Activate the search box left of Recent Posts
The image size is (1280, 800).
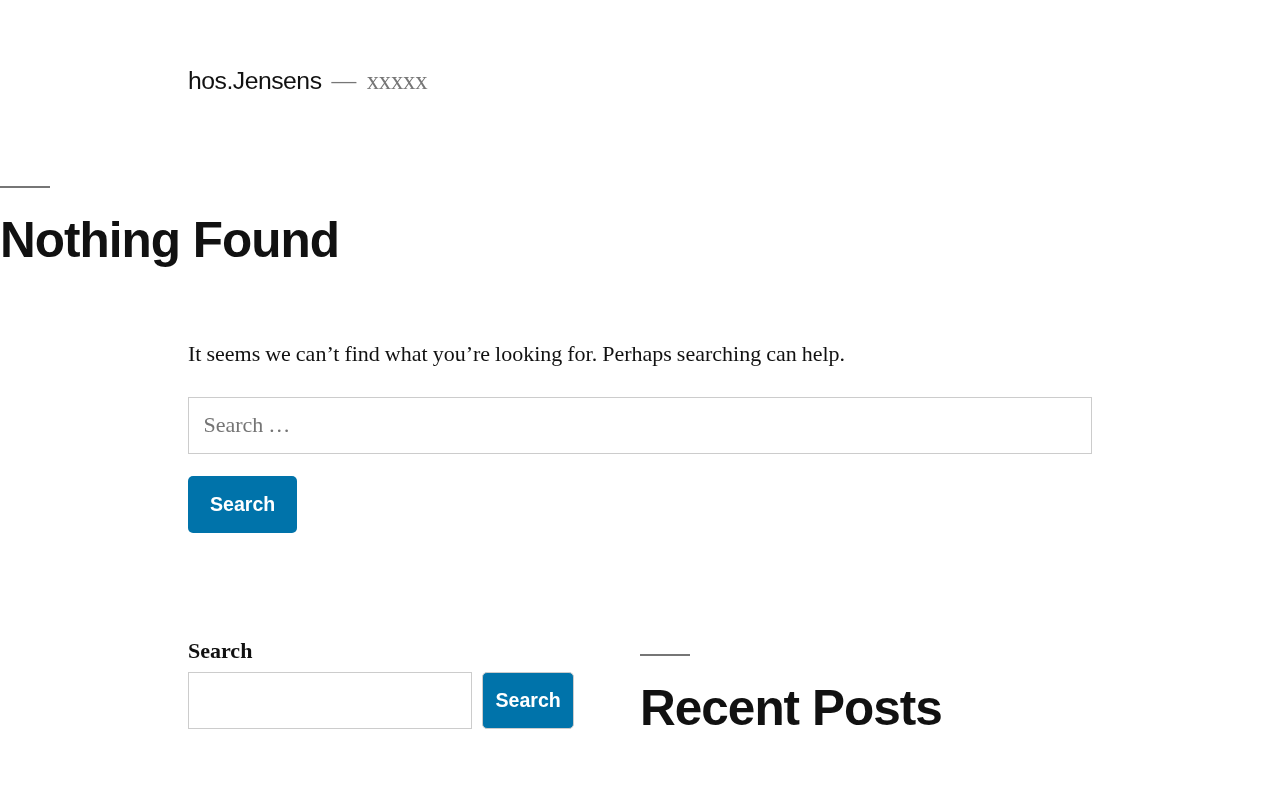coord(330,700)
